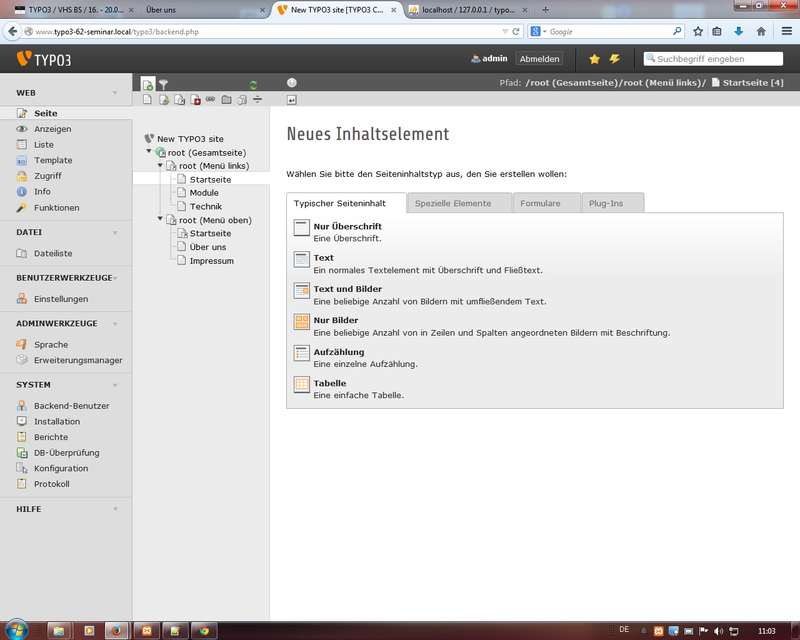Image resolution: width=800 pixels, height=640 pixels.
Task: Collapse the WEB module group
Action: pyautogui.click(x=115, y=93)
